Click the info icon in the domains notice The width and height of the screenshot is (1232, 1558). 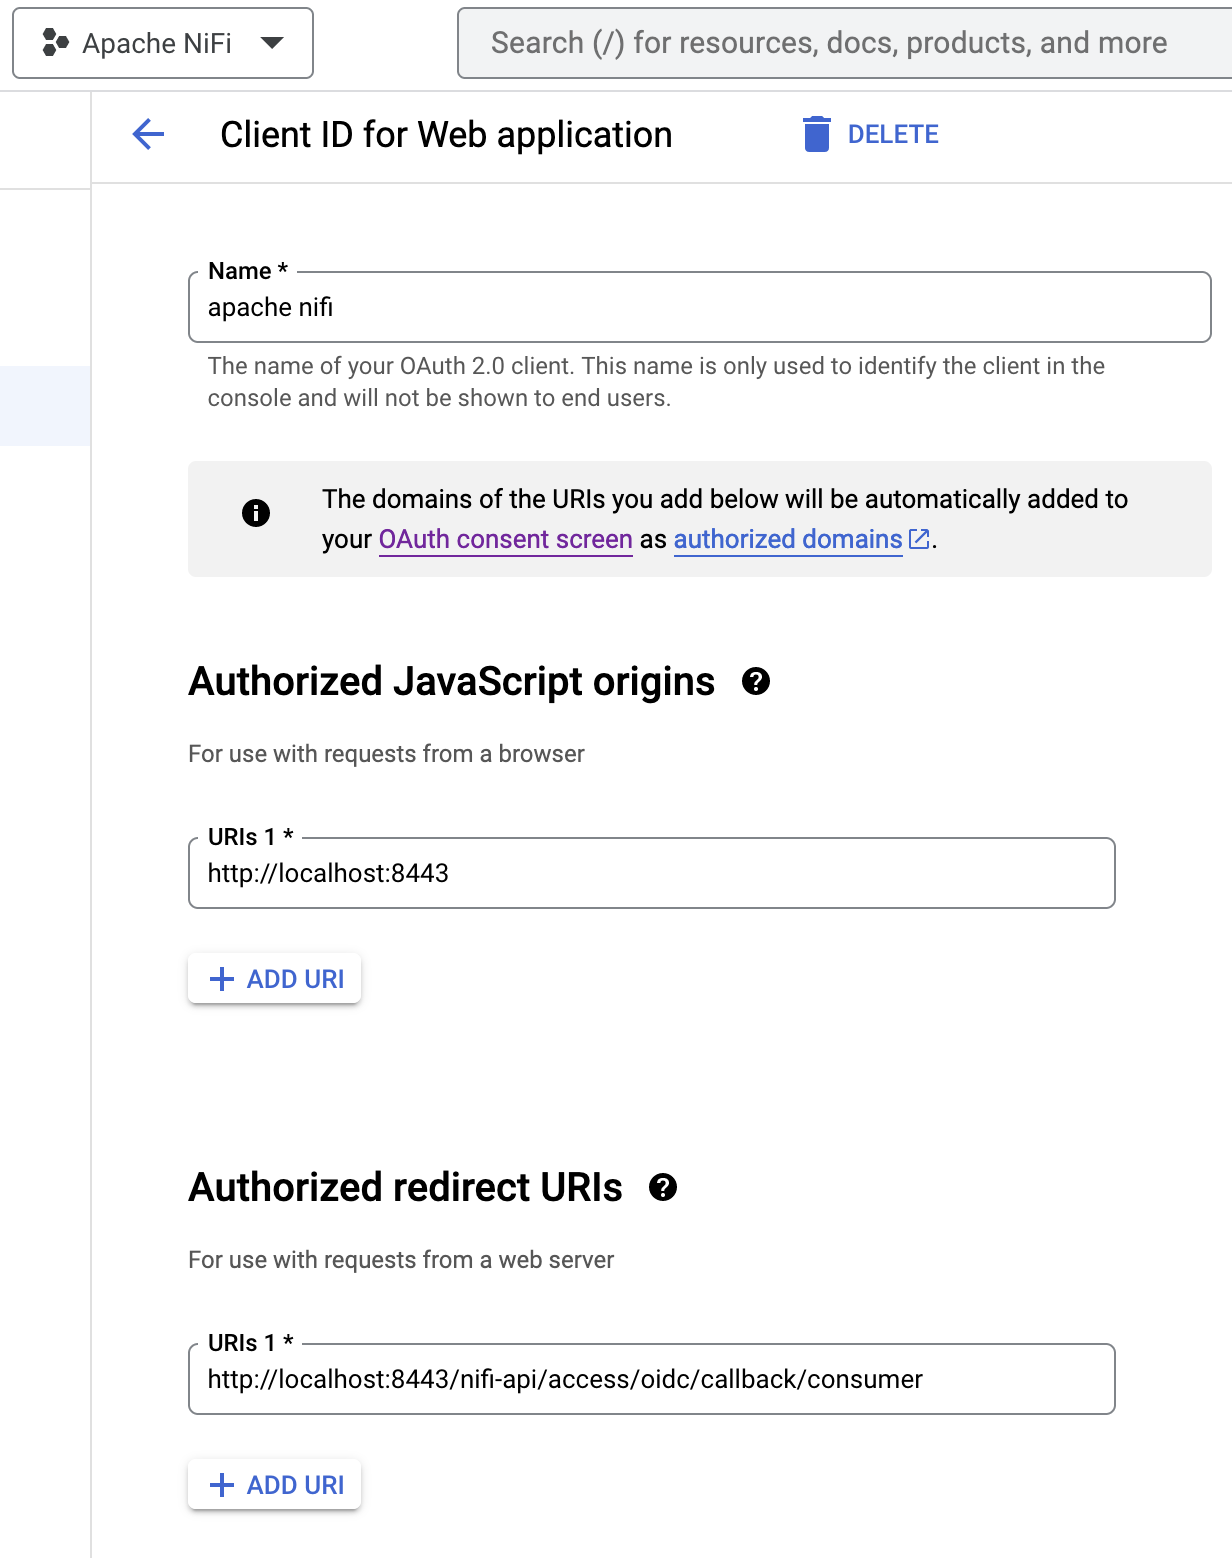(255, 514)
